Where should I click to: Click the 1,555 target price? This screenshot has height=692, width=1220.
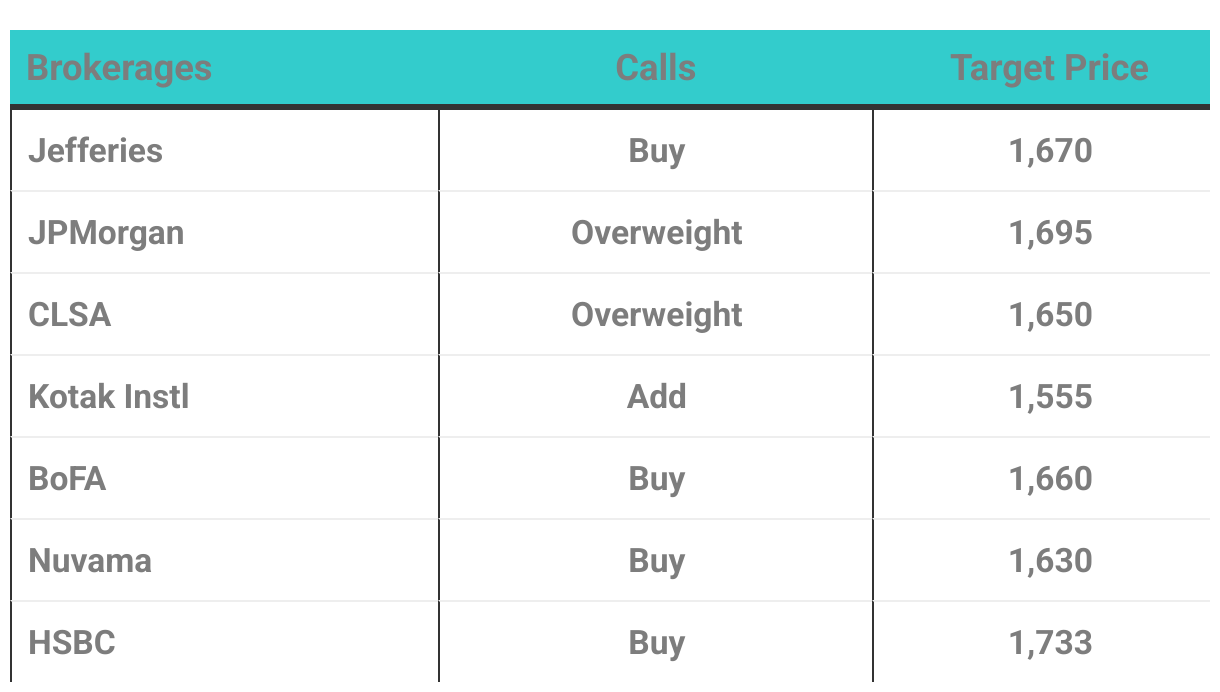[1050, 397]
